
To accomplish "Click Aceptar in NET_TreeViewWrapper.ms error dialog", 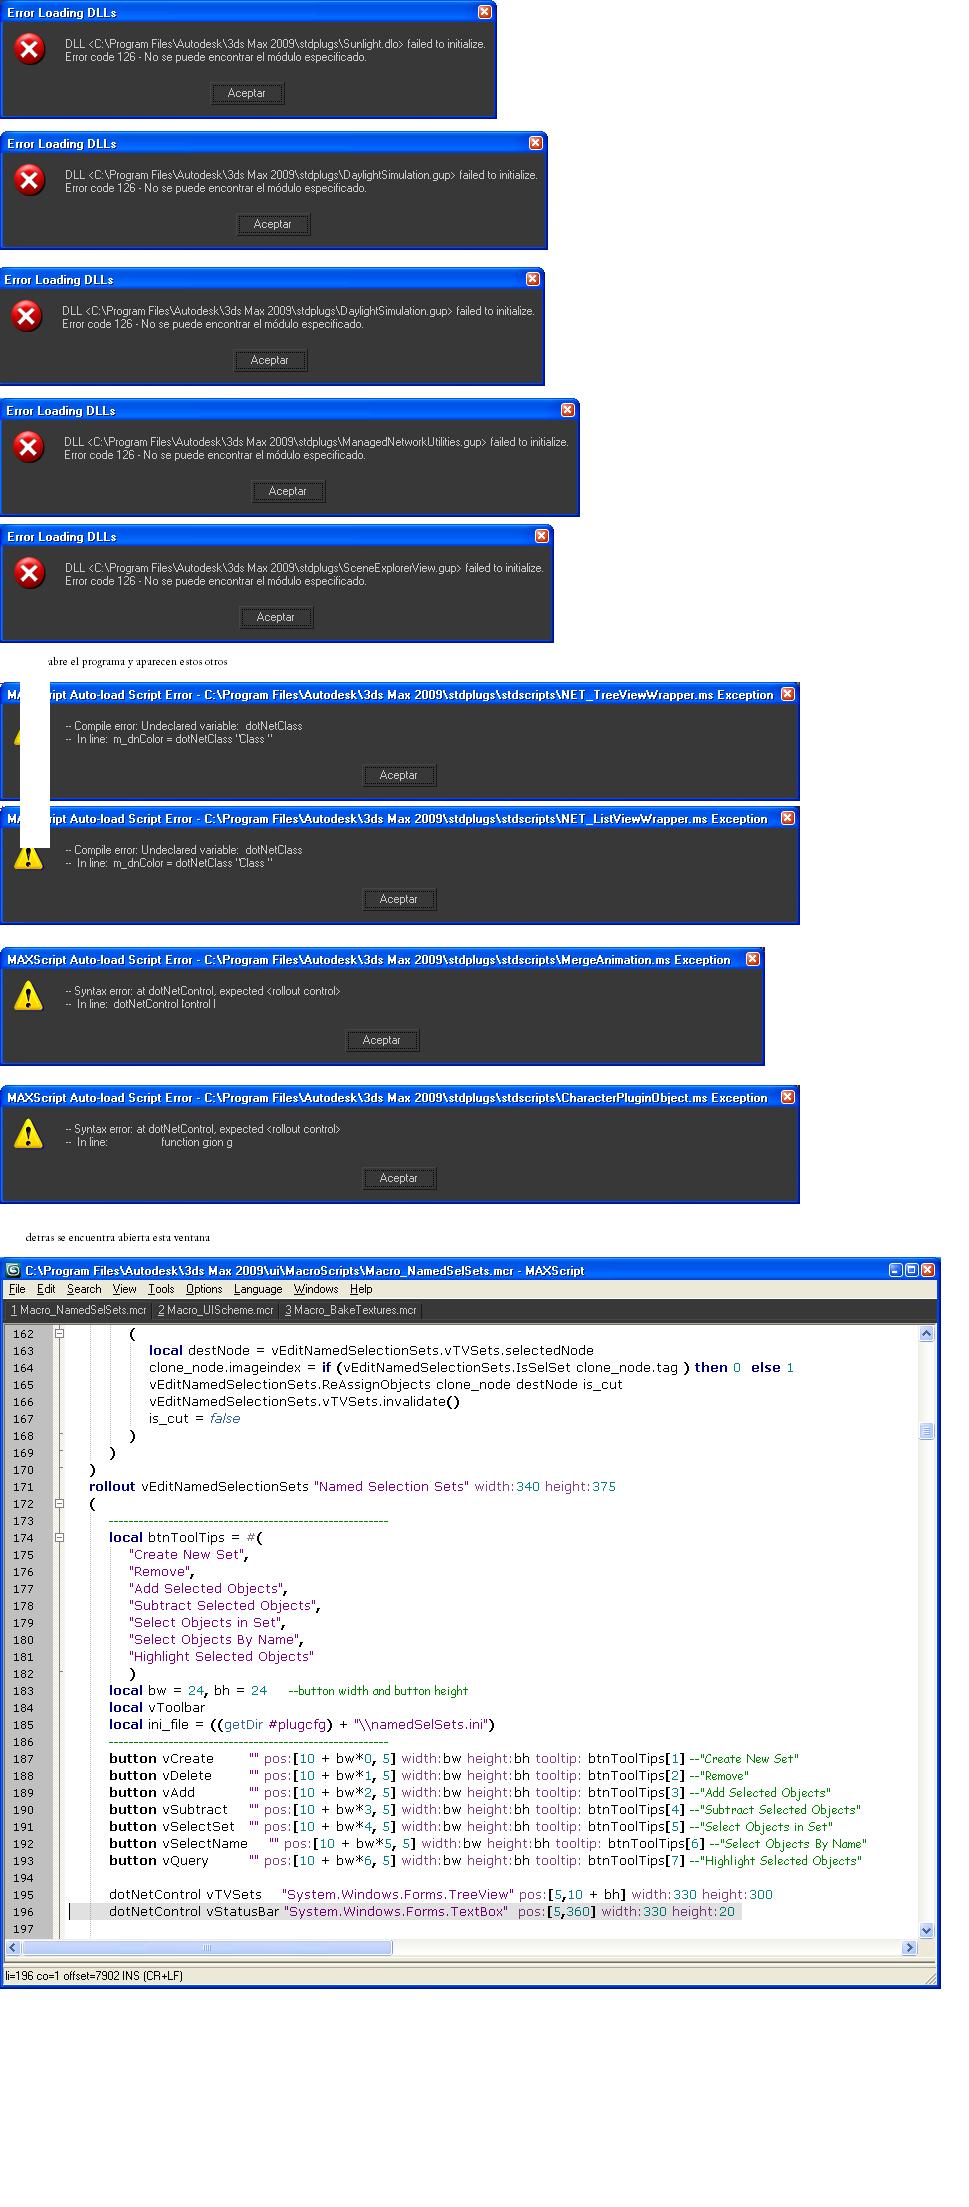I will pos(398,775).
